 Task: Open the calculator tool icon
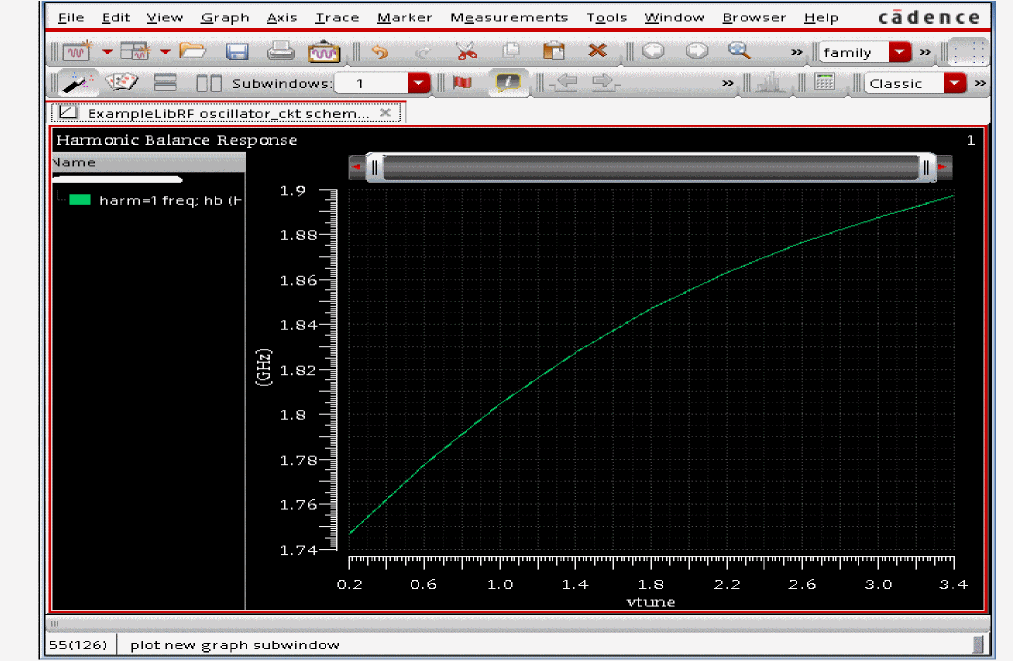pyautogui.click(x=825, y=83)
